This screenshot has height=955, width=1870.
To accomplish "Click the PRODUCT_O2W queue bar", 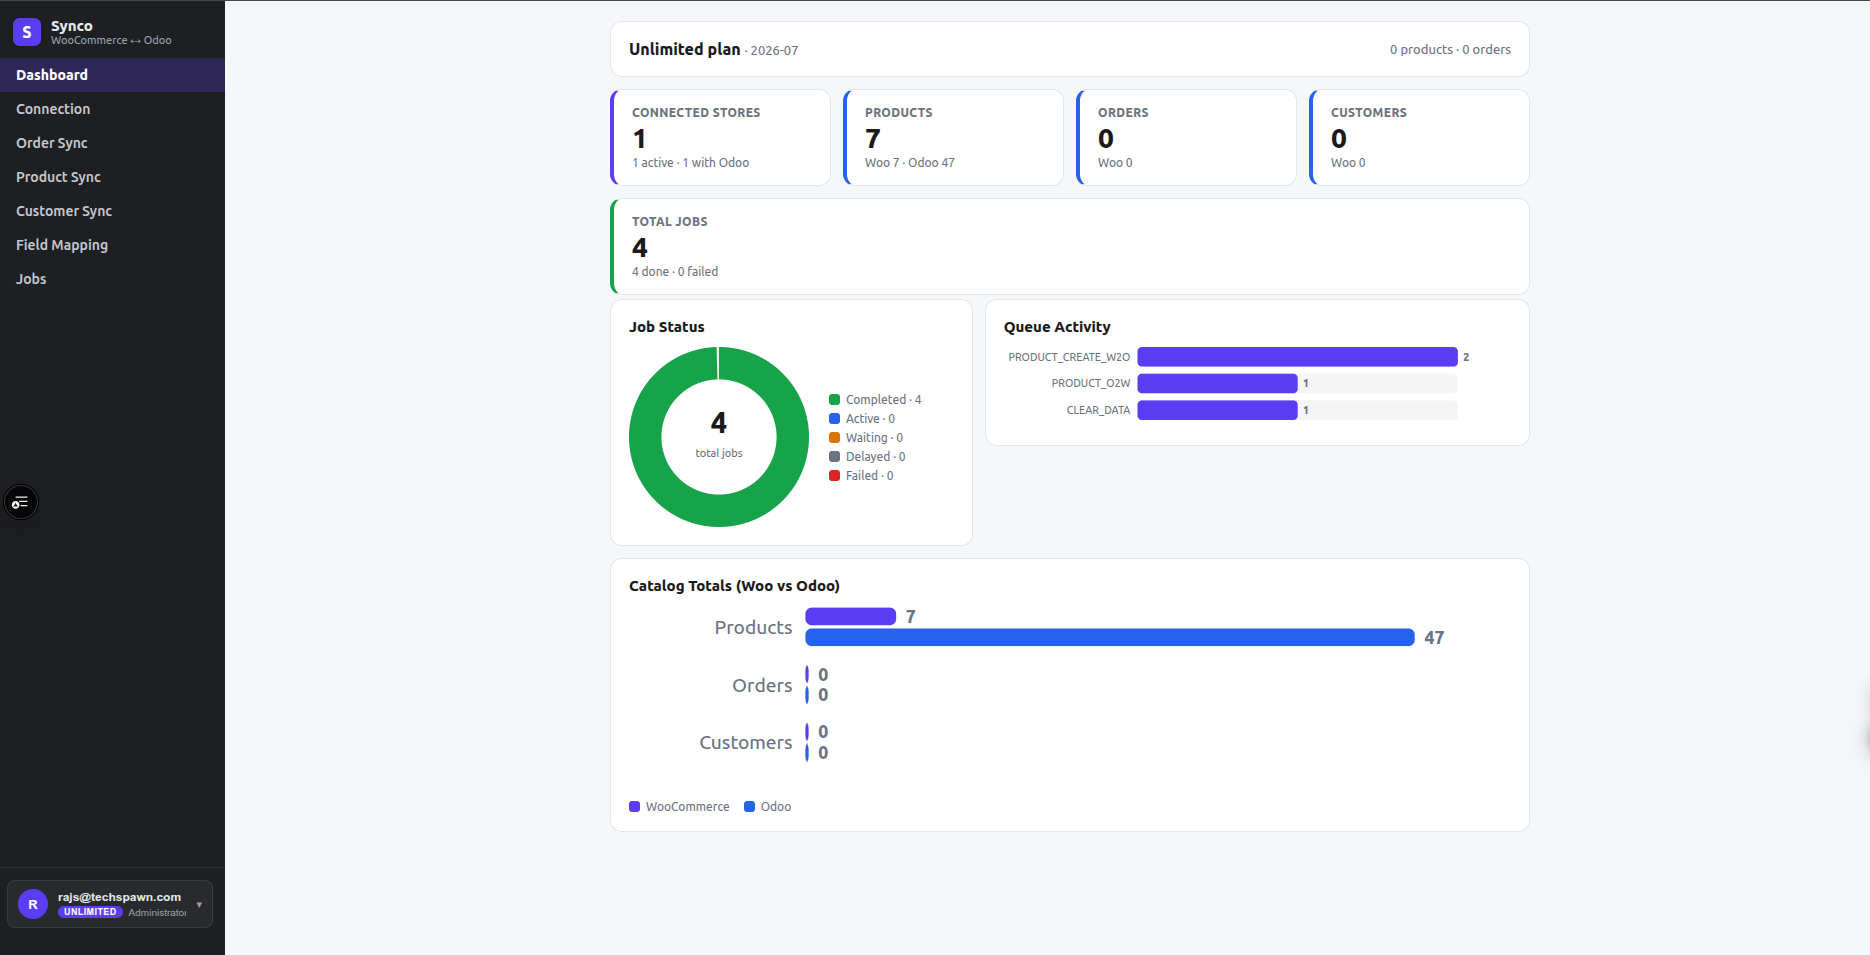I will pos(1217,383).
